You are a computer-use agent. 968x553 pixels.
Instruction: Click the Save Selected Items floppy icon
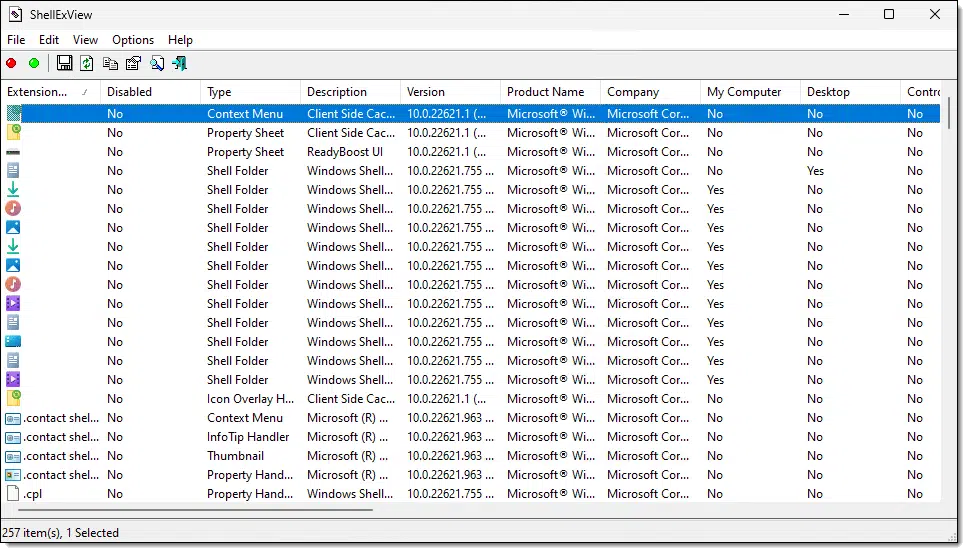point(64,63)
